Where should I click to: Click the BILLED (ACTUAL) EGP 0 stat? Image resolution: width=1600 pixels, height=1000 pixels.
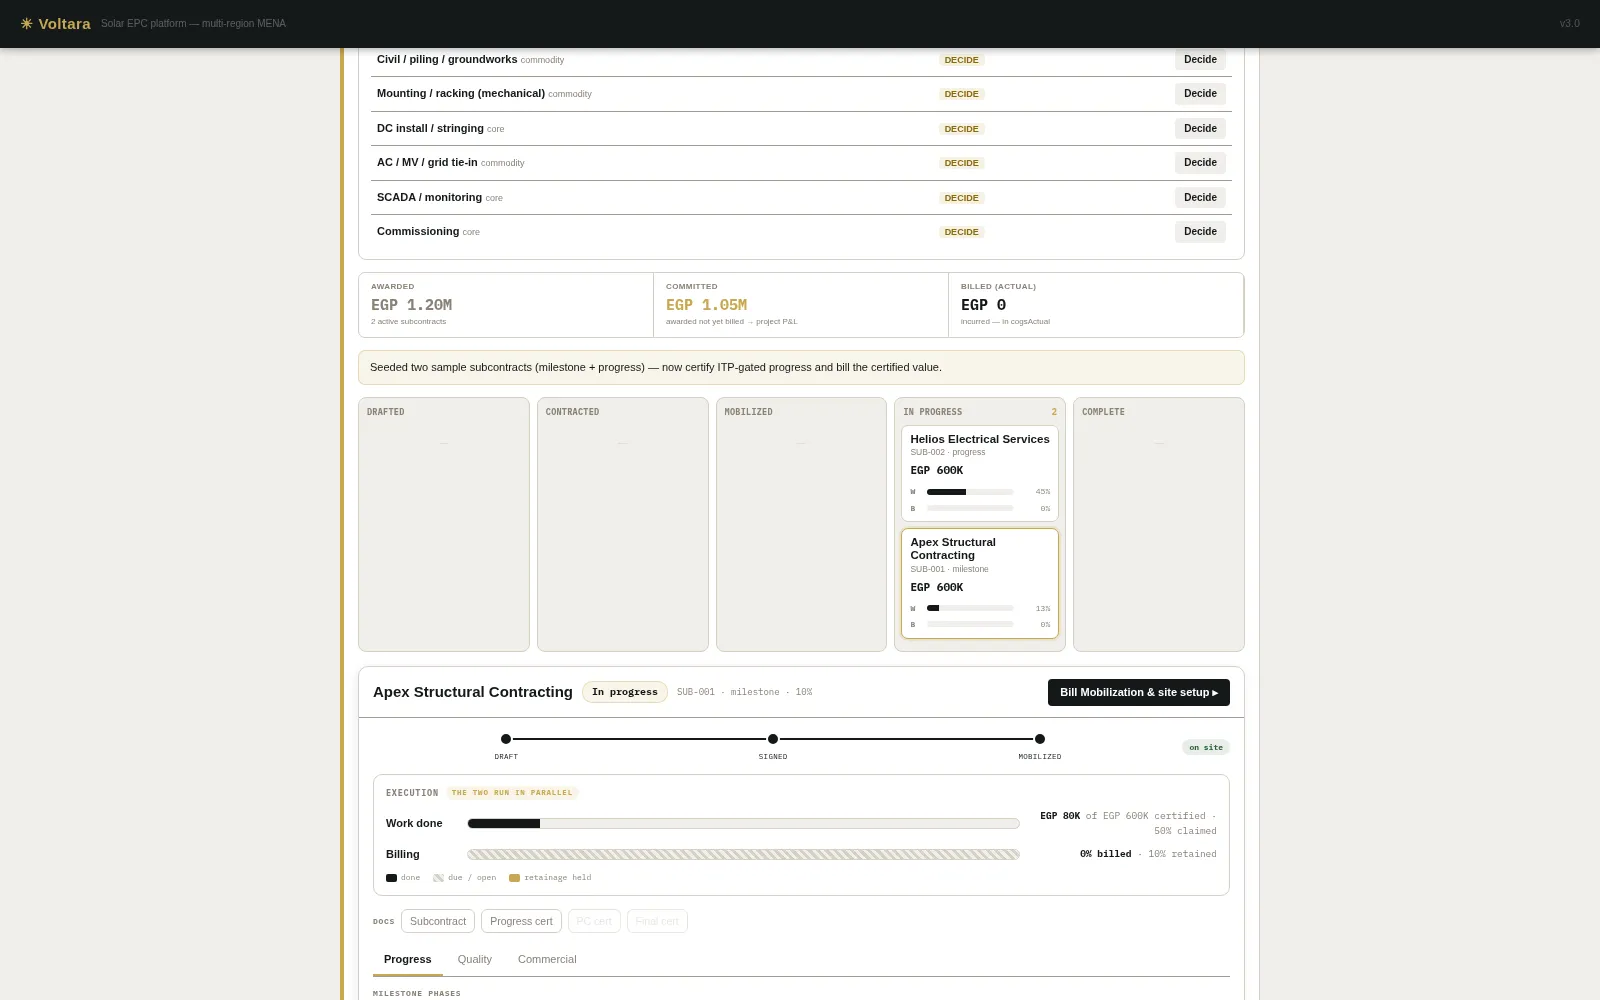pyautogui.click(x=1096, y=305)
